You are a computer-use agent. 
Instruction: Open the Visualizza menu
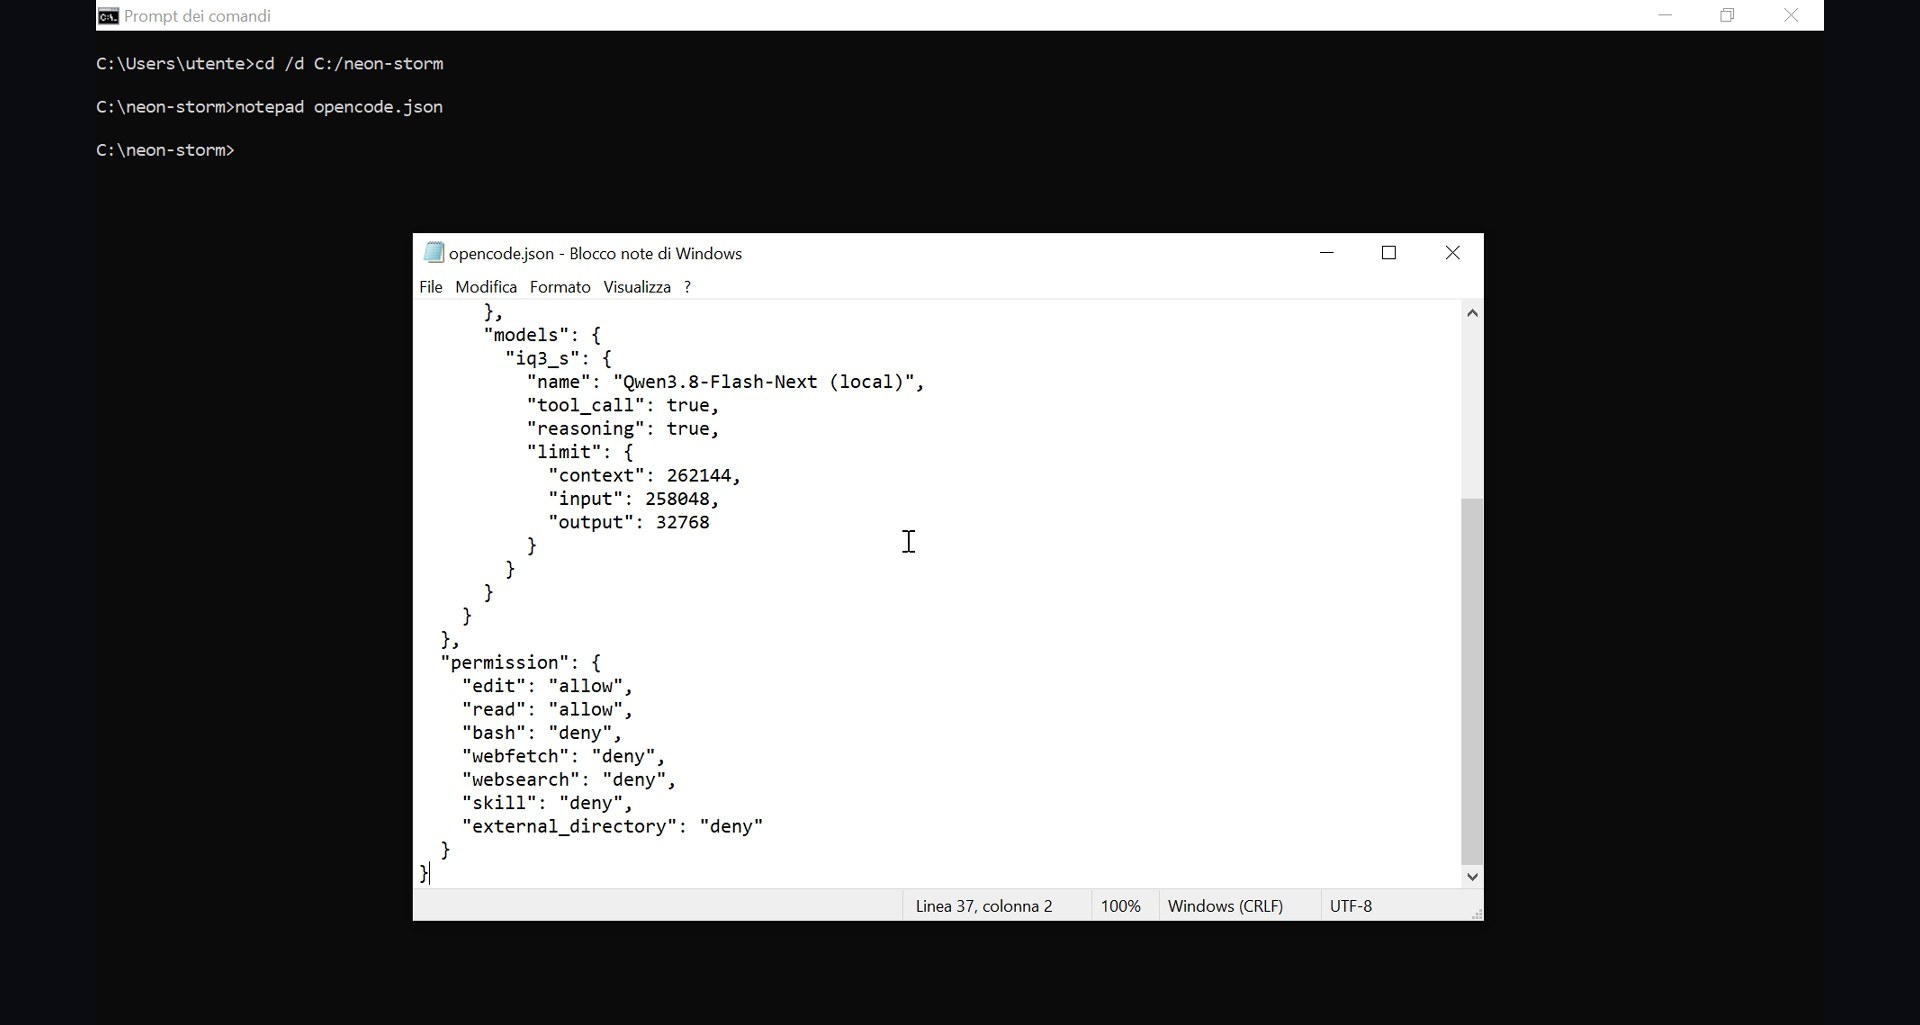637,287
